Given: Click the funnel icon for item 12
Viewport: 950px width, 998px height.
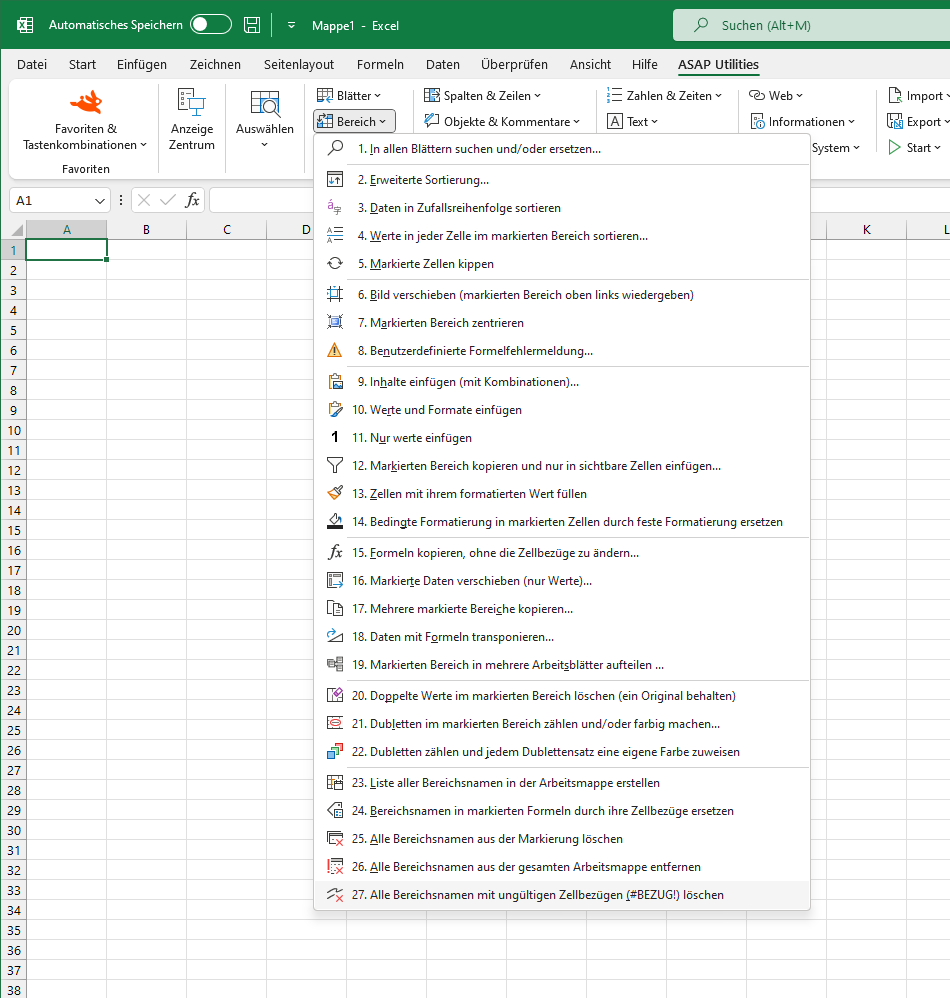Looking at the screenshot, I should pyautogui.click(x=335, y=466).
